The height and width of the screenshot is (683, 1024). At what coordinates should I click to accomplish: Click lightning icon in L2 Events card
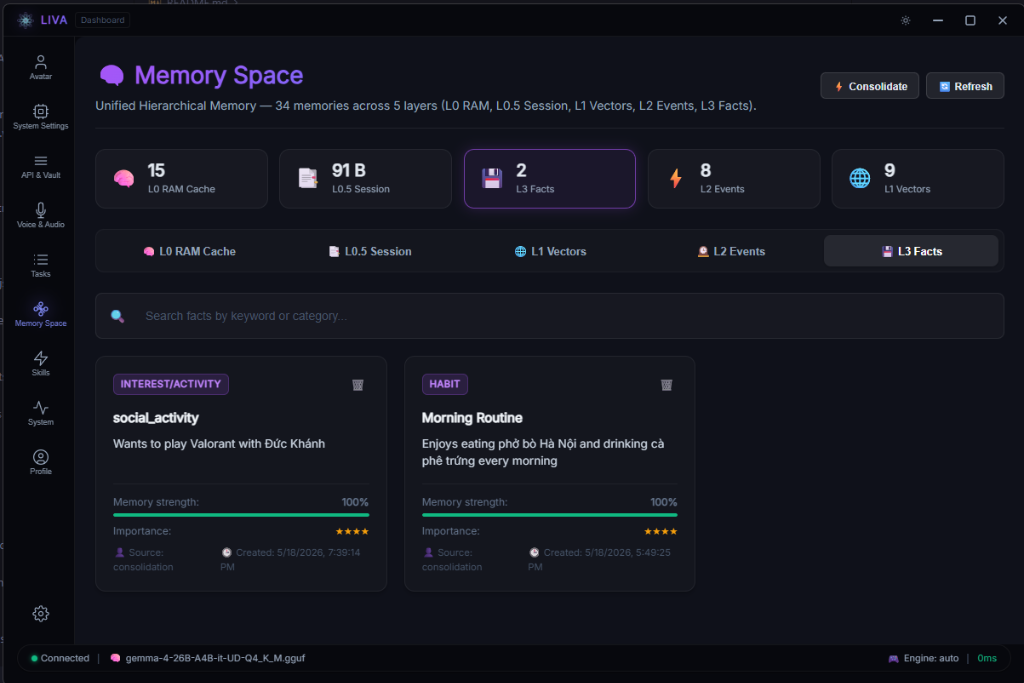pos(676,178)
